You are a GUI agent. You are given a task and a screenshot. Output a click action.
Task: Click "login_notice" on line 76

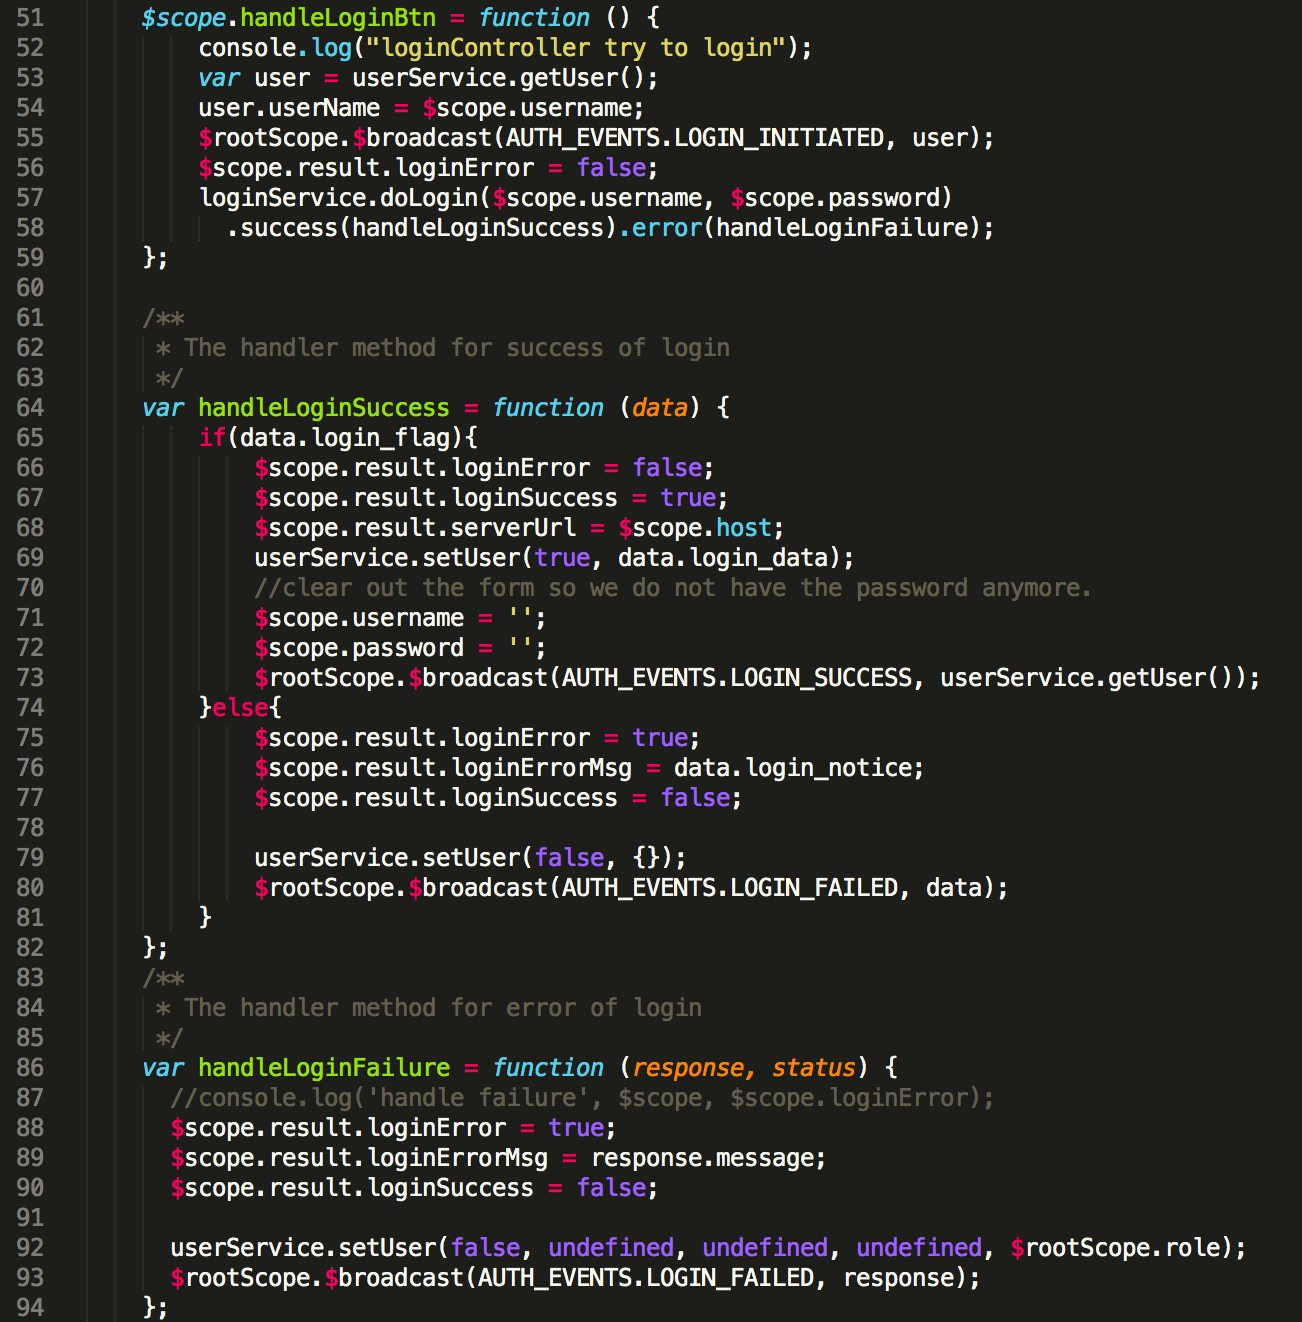tap(828, 768)
